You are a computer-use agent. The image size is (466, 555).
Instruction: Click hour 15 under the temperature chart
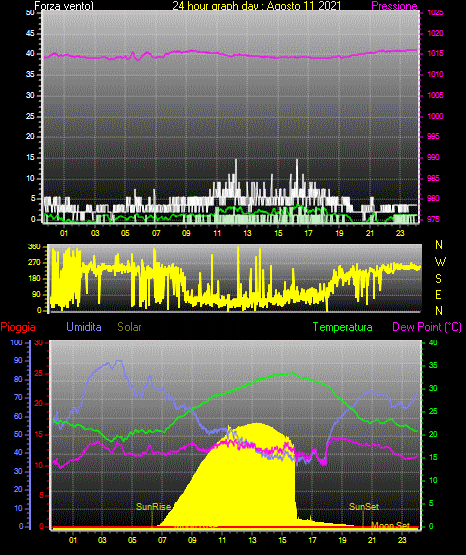pos(282,540)
